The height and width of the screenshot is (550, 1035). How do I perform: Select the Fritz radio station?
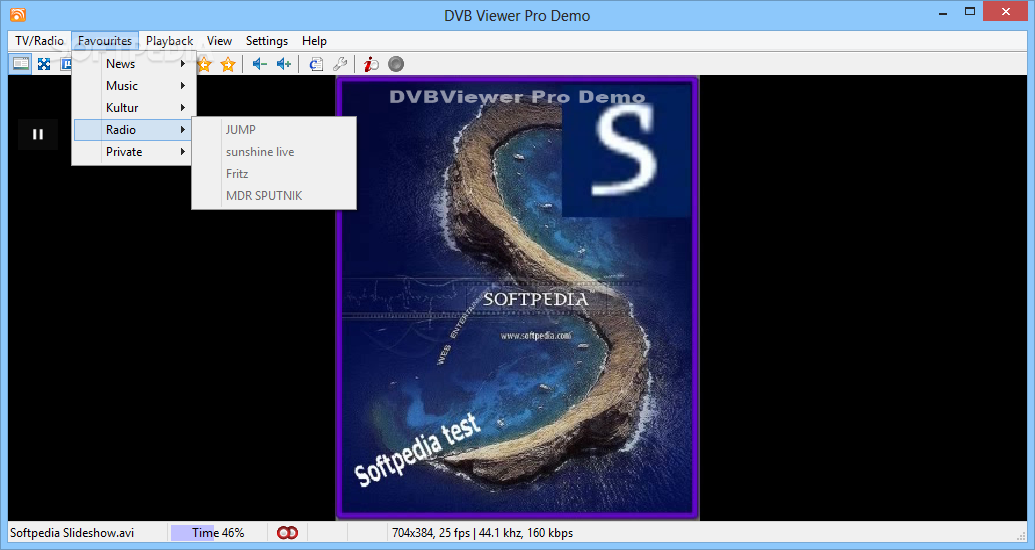point(274,174)
